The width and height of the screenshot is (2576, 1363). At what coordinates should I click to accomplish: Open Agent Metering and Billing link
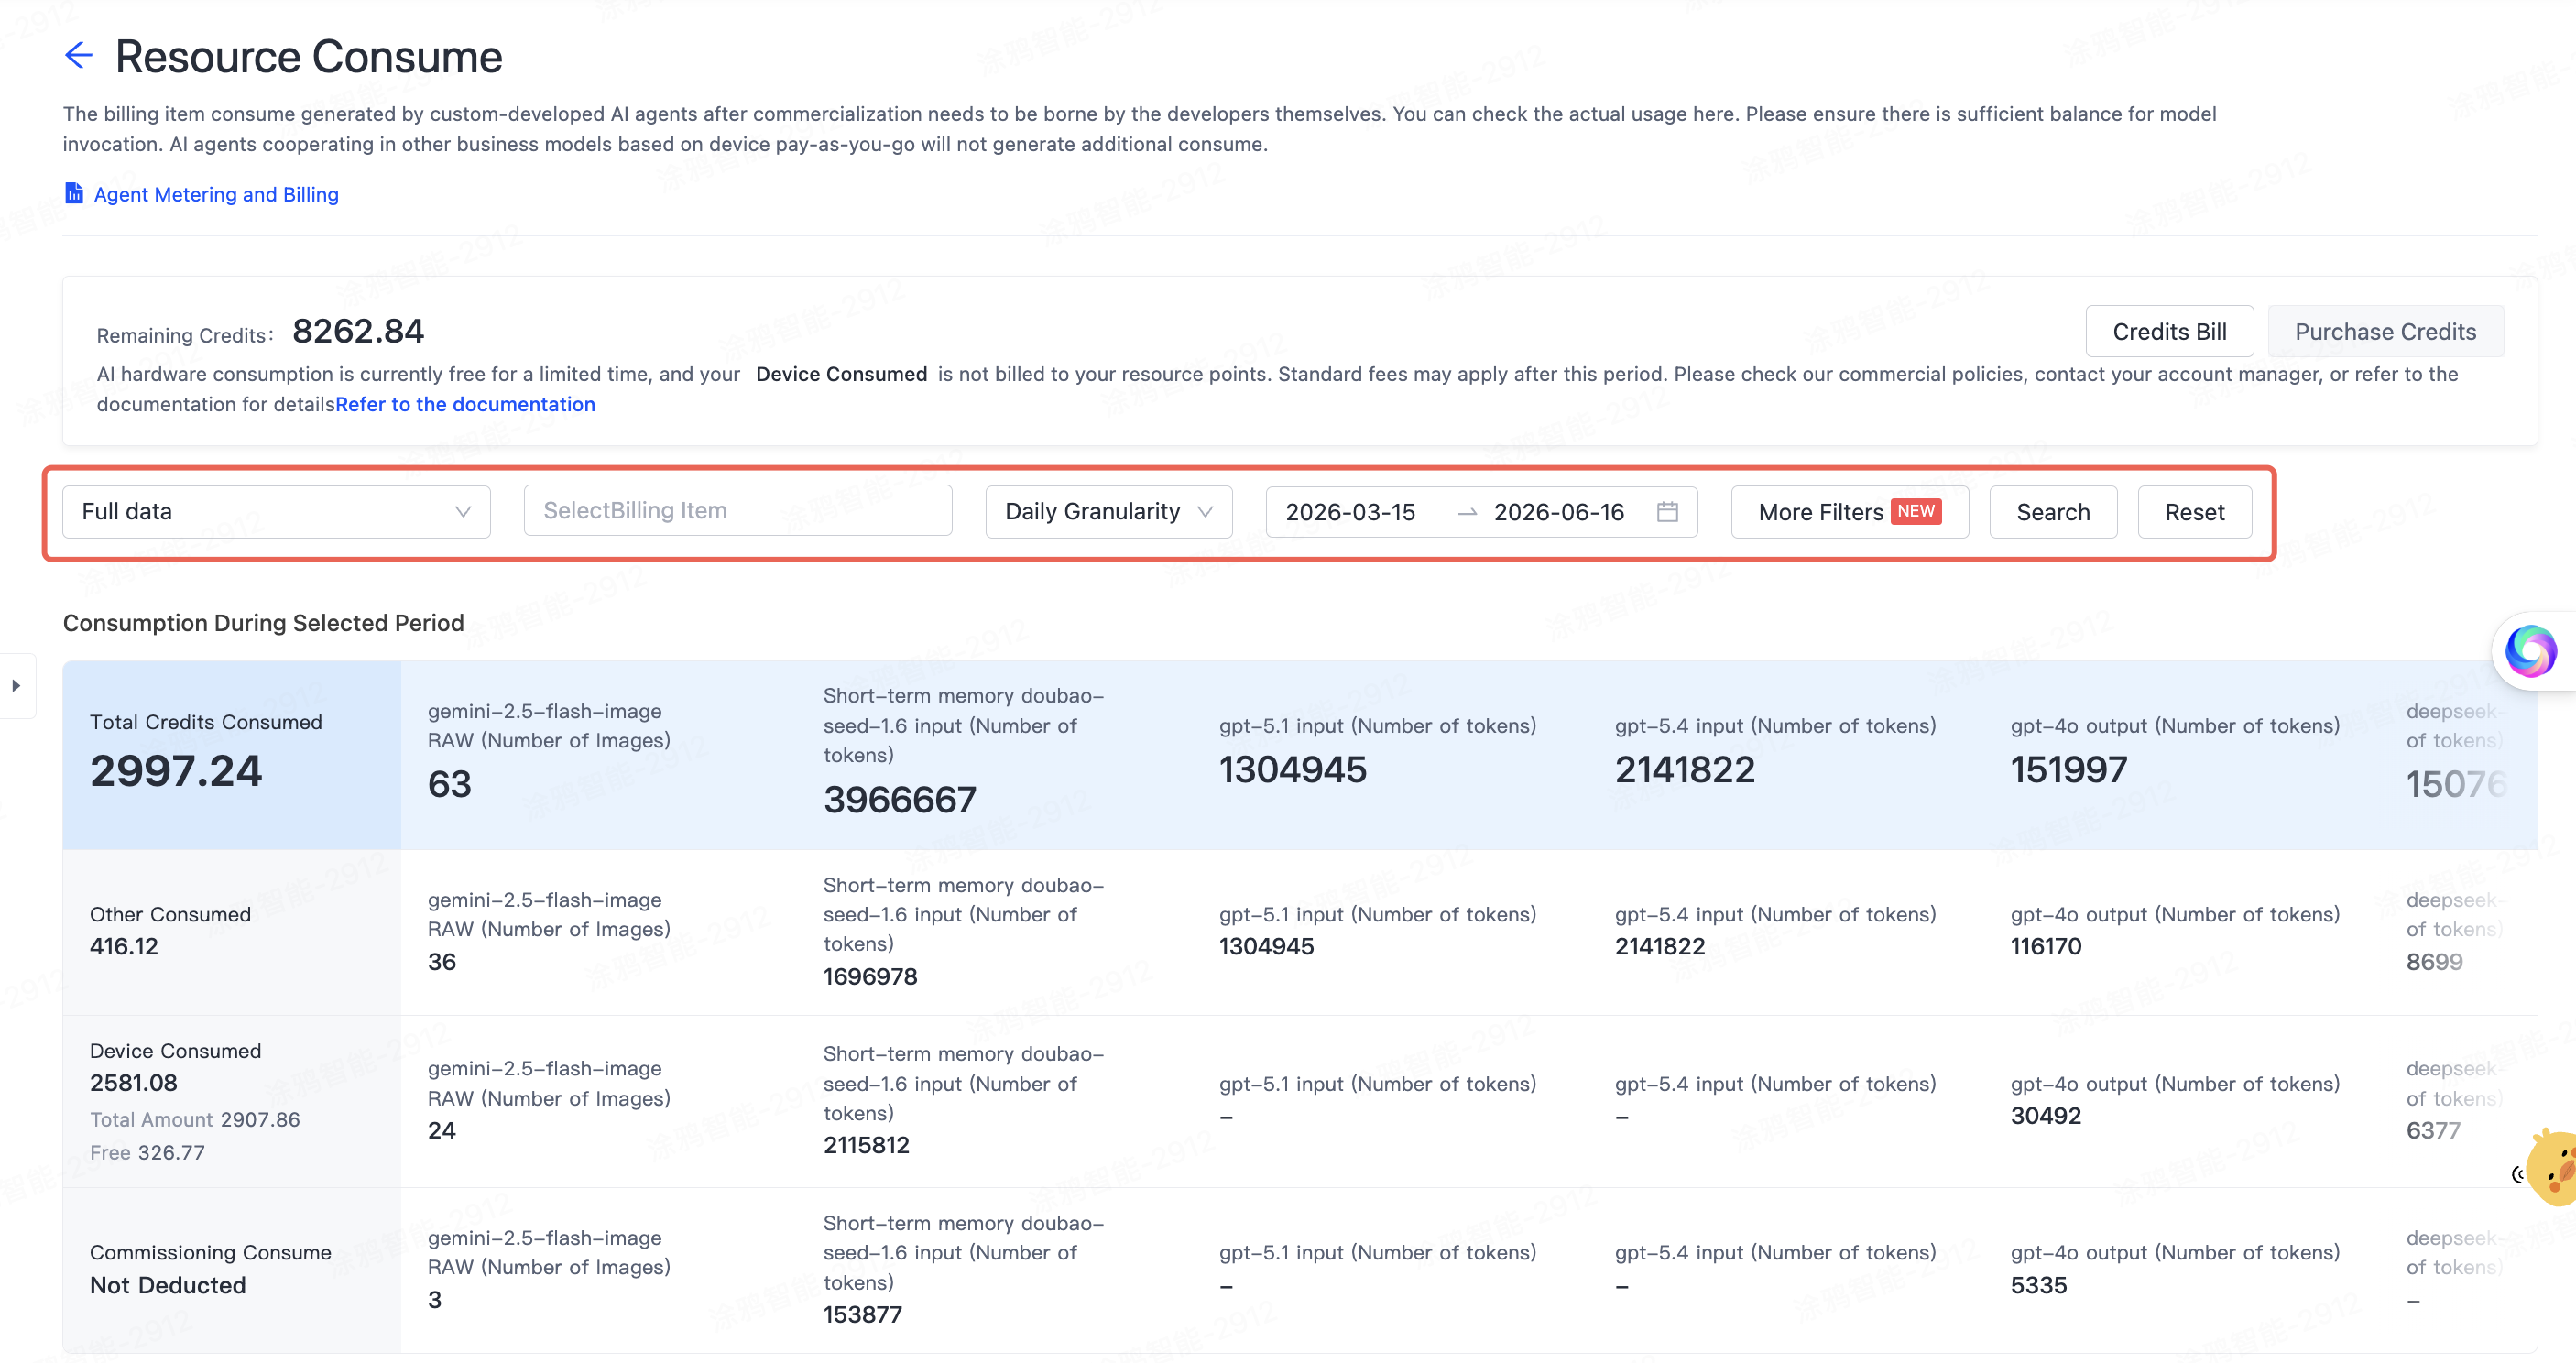(x=216, y=194)
